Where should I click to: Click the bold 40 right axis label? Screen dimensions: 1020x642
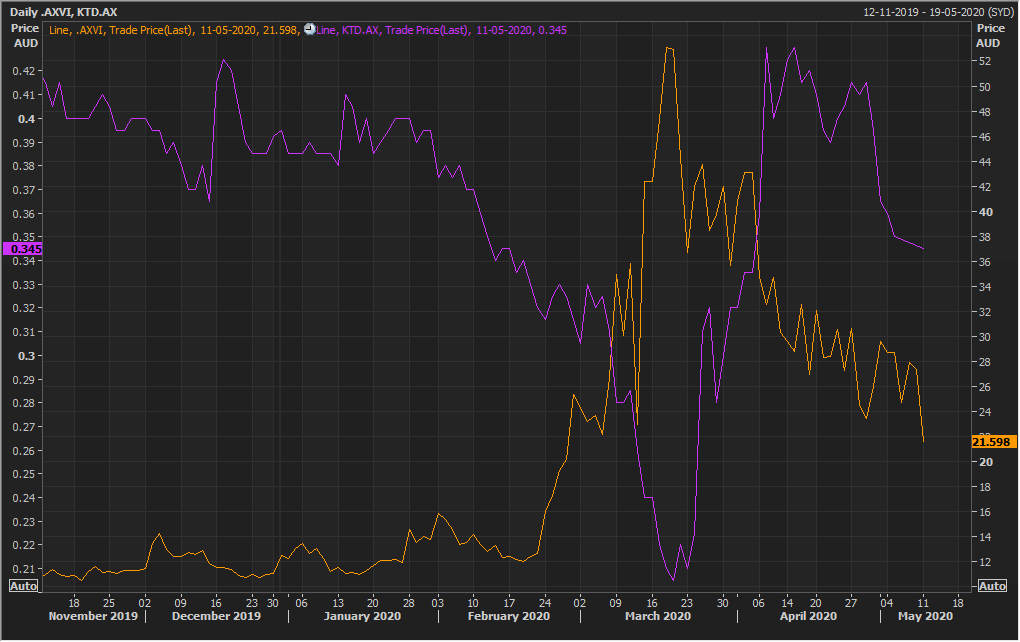tap(986, 212)
